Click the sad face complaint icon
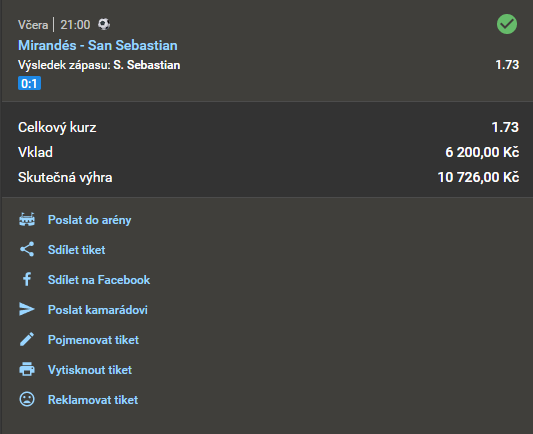Image resolution: width=533 pixels, height=434 pixels. tap(27, 399)
